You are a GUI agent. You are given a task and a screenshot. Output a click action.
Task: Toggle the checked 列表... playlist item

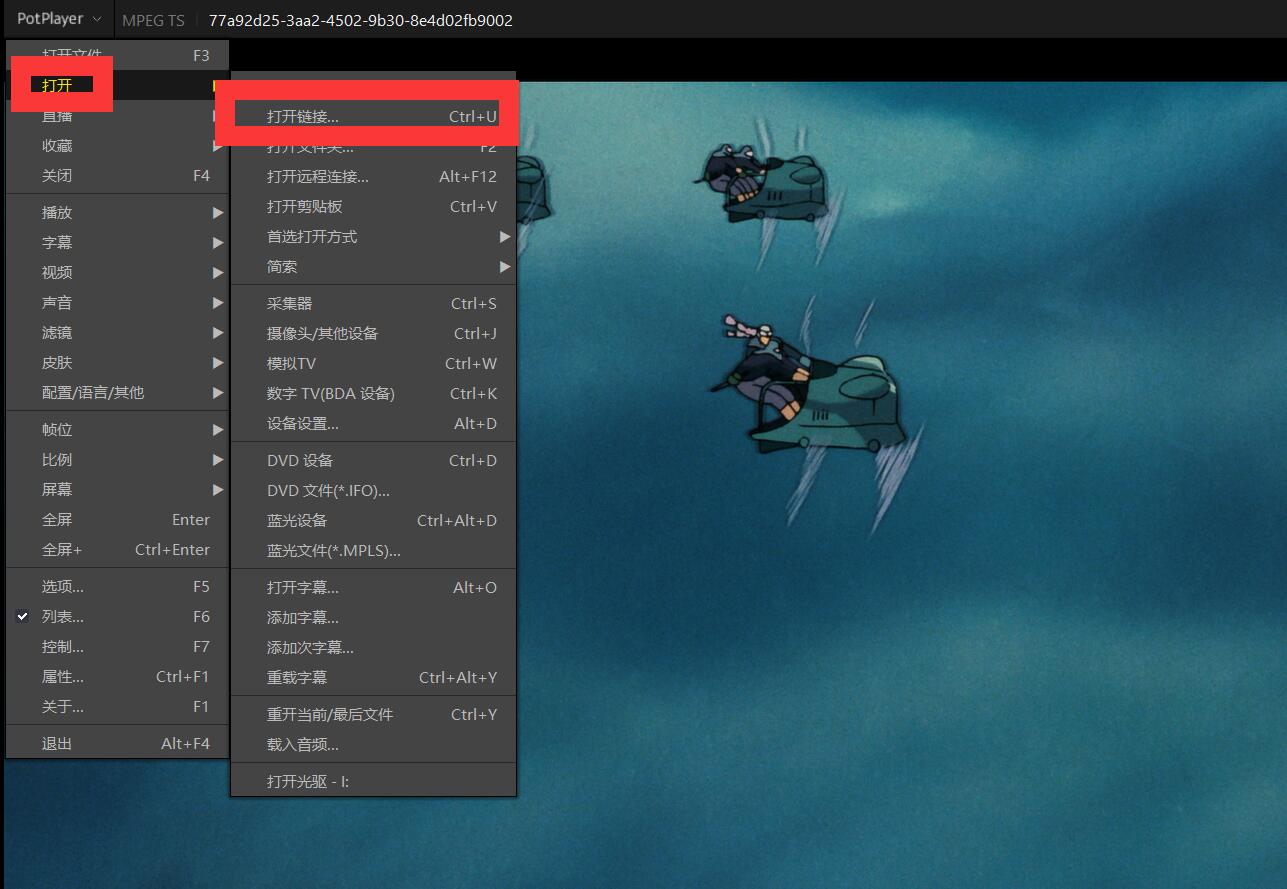(118, 617)
